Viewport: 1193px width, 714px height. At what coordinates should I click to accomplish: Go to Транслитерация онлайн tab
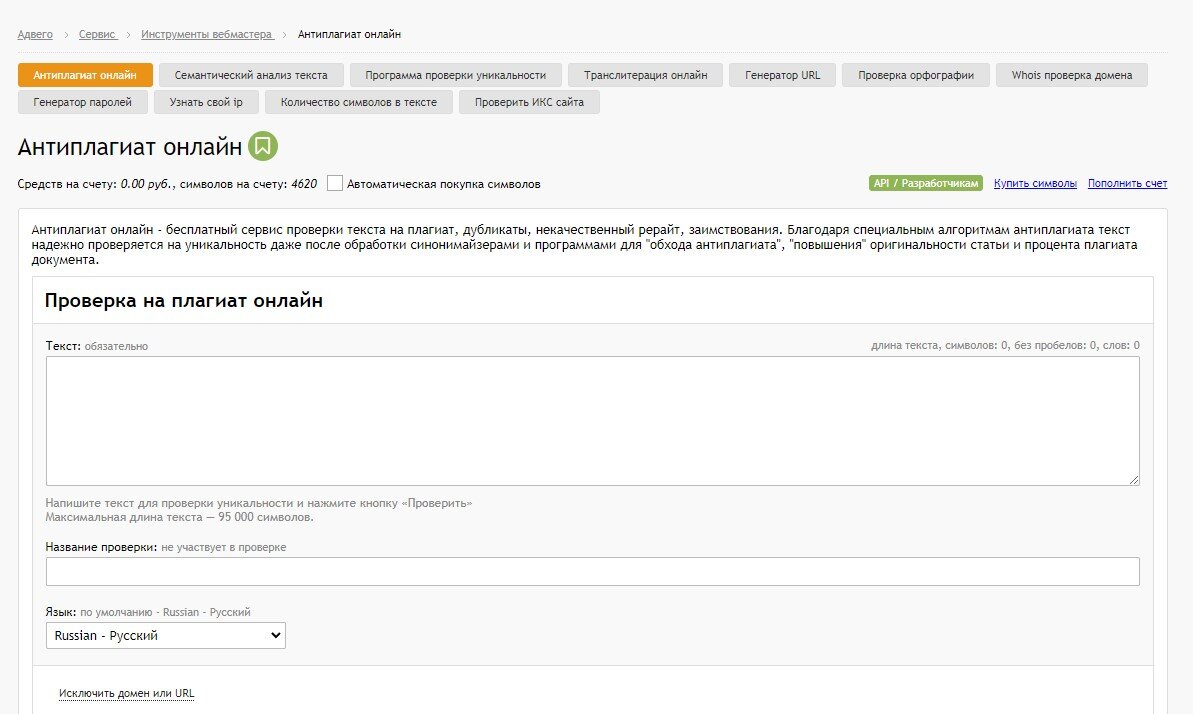pyautogui.click(x=645, y=75)
